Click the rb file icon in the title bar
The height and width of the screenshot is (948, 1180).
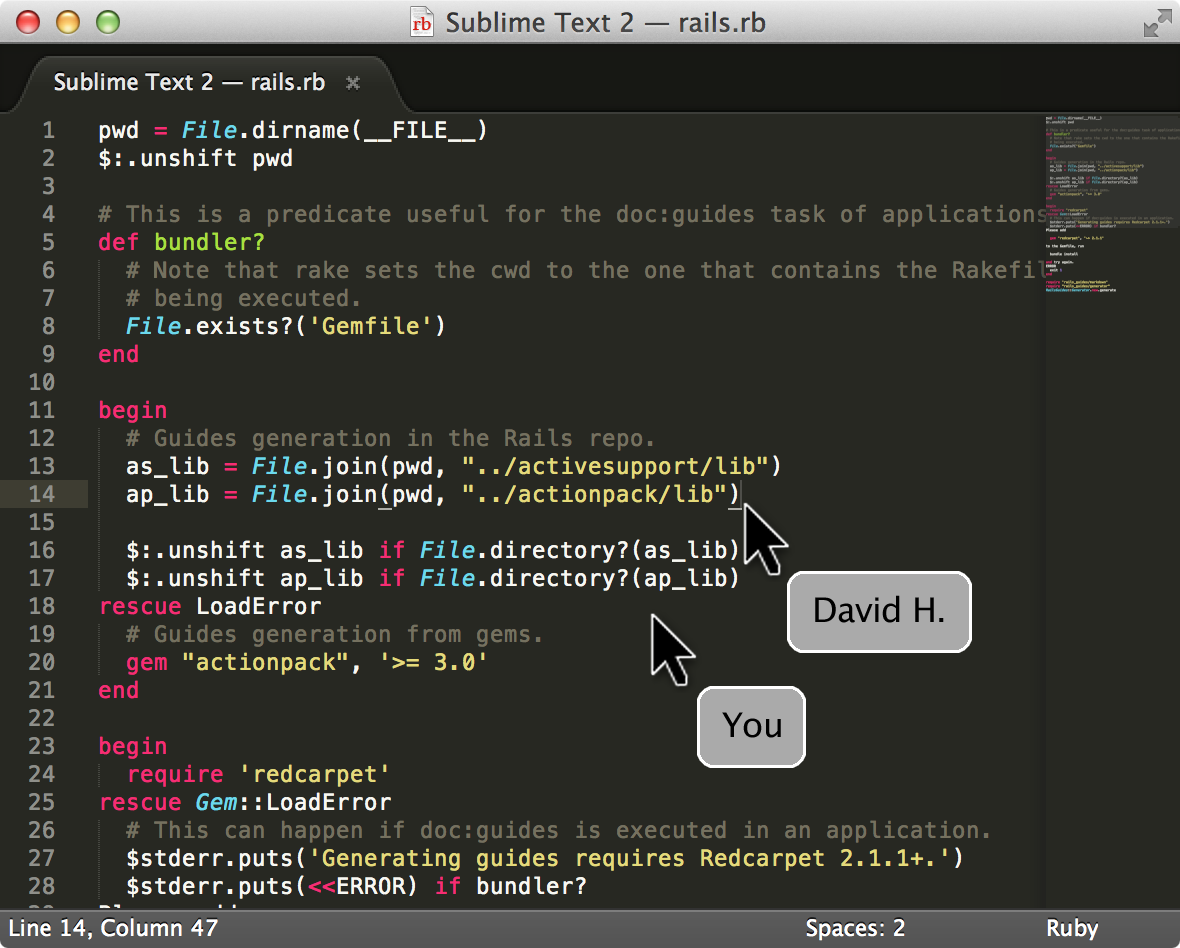pos(421,23)
